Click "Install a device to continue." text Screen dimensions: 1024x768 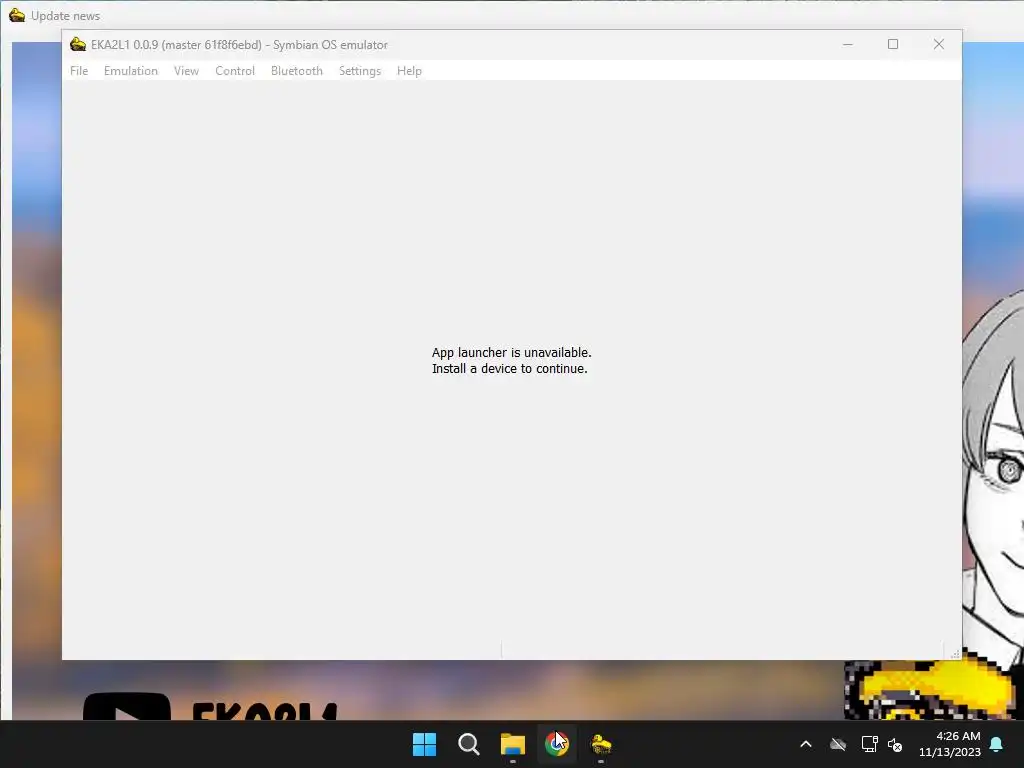point(509,369)
